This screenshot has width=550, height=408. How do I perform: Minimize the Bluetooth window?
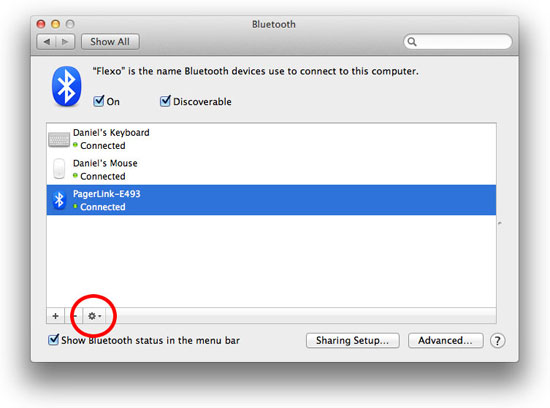[x=55, y=24]
